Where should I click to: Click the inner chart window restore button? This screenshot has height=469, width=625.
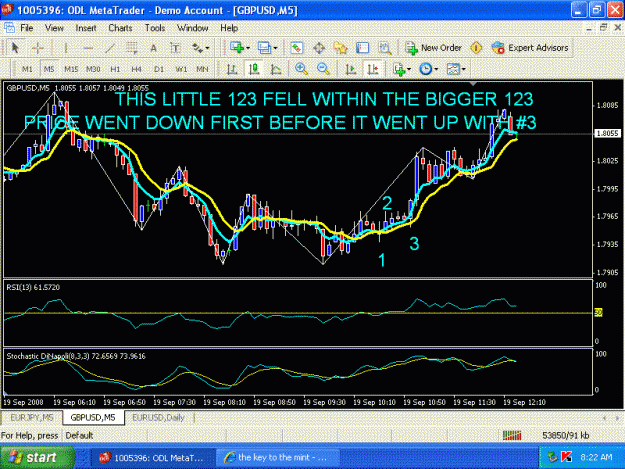pos(603,27)
